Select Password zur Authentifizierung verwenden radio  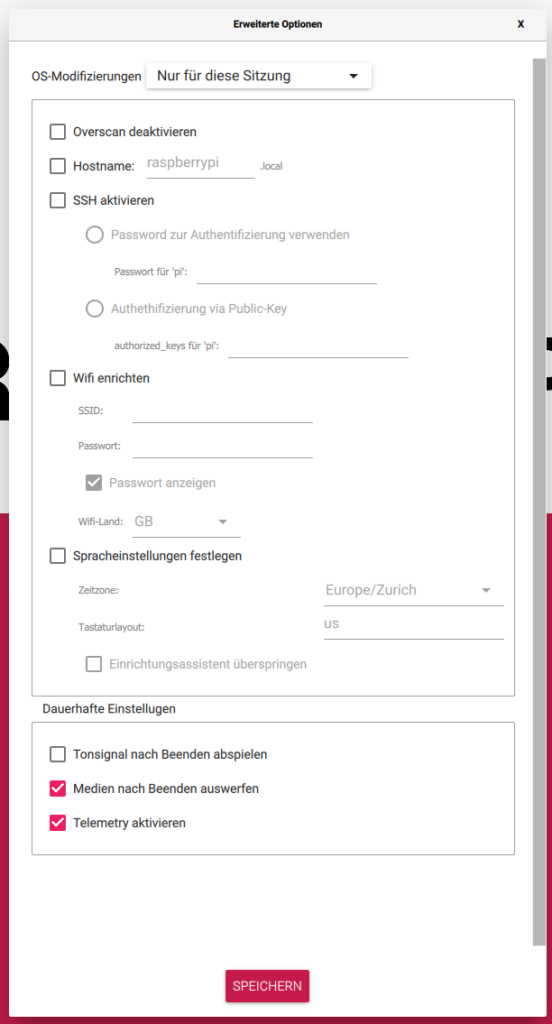95,234
